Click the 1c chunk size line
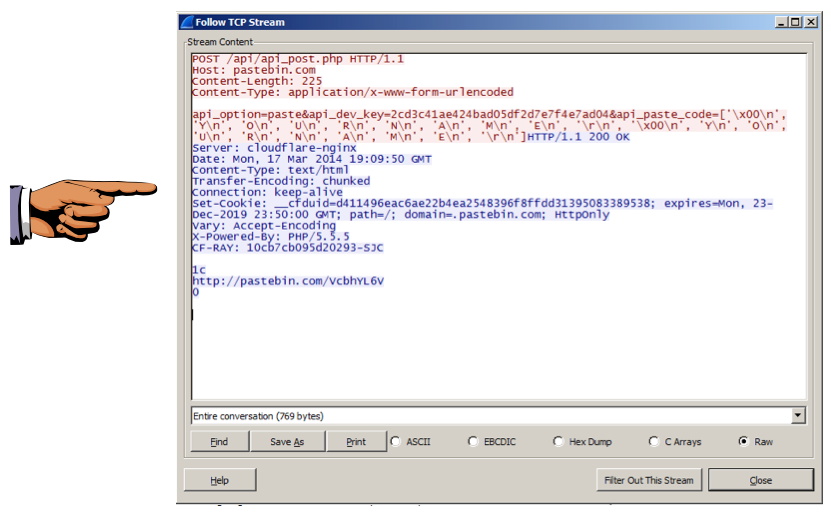 click(199, 270)
